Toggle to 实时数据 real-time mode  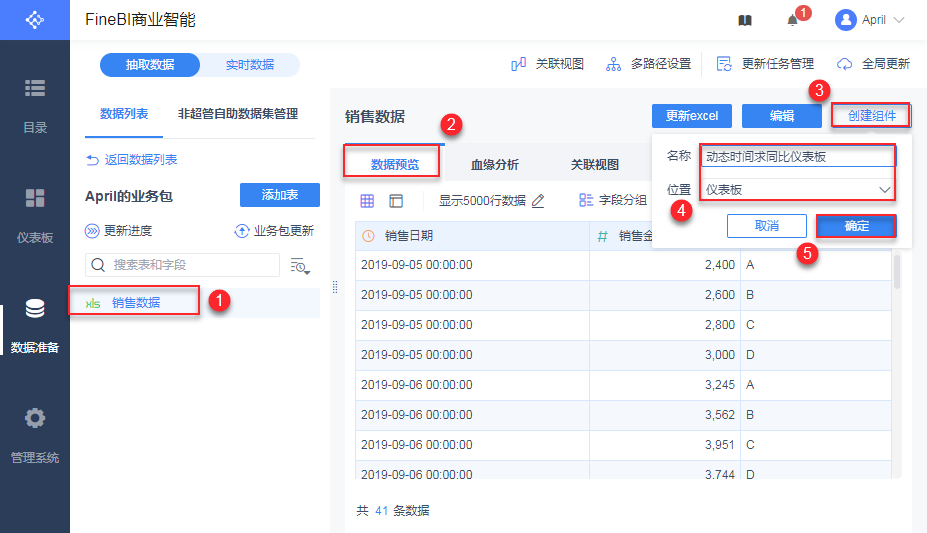coord(249,65)
